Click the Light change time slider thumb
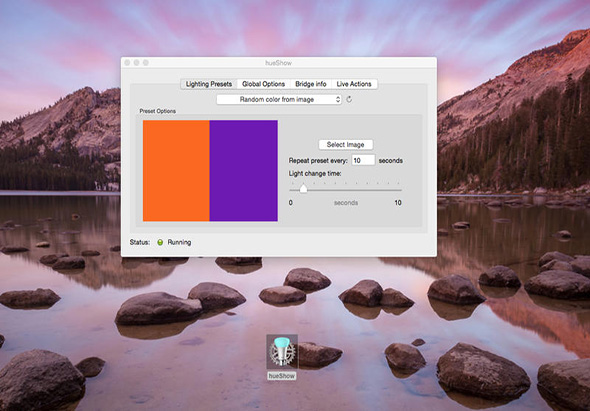Image resolution: width=590 pixels, height=411 pixels. coord(303,189)
